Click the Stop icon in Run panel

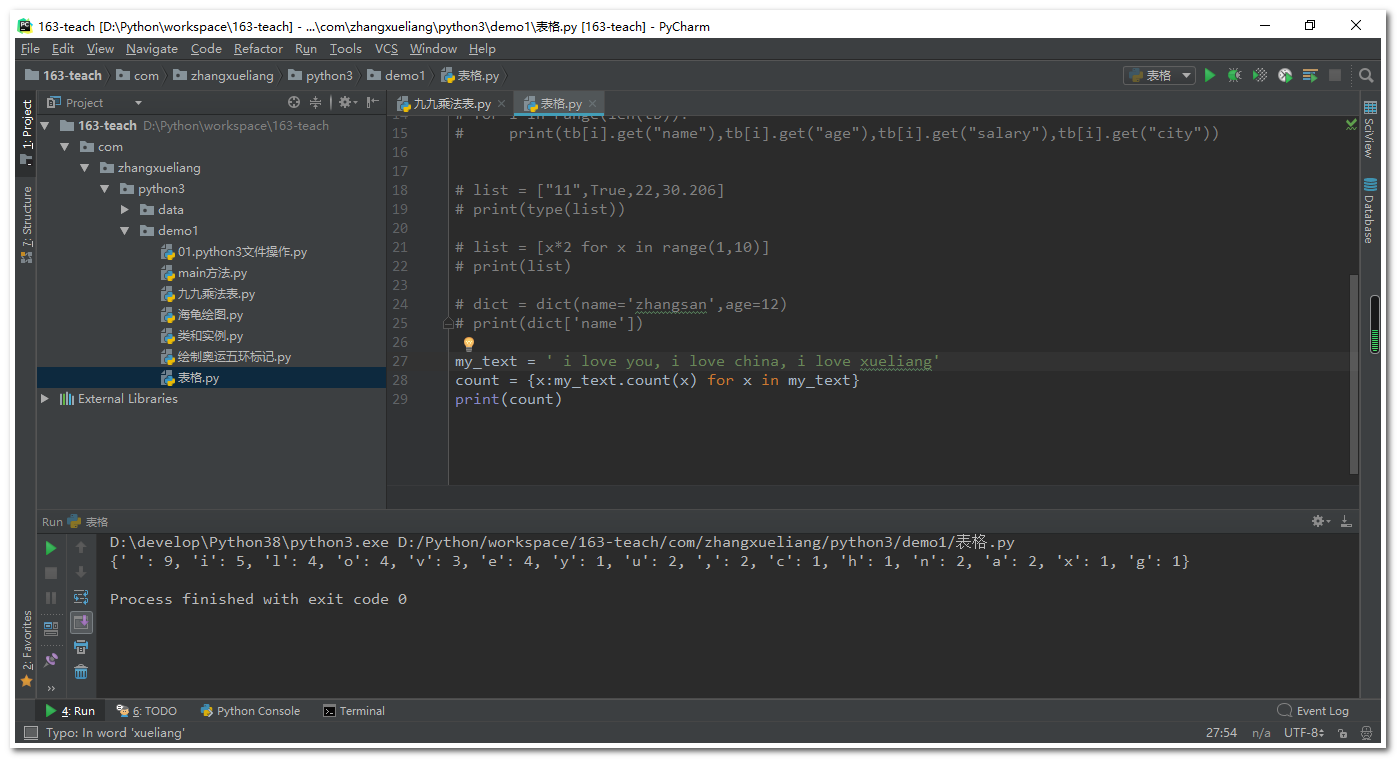[x=51, y=573]
